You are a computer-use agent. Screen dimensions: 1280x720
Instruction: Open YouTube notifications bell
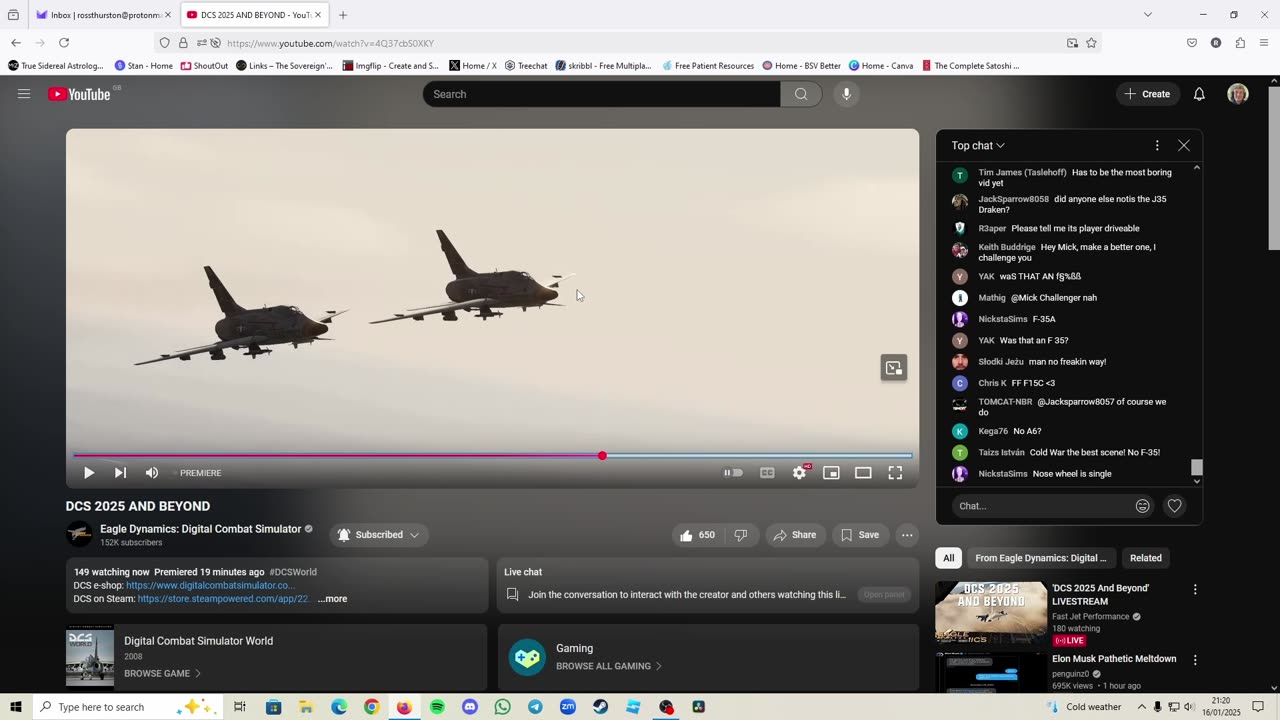pos(1199,94)
